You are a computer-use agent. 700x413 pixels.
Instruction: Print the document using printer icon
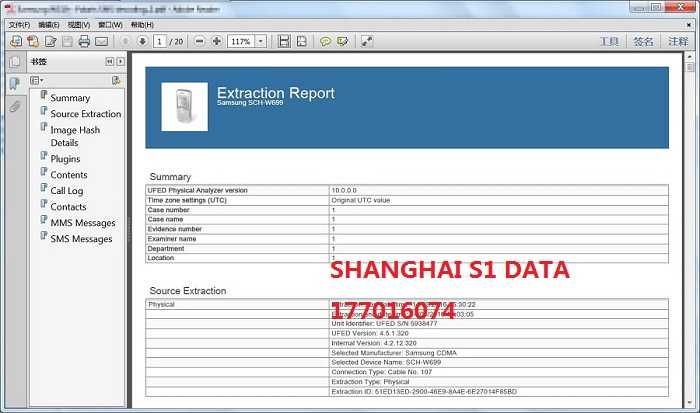tap(84, 42)
